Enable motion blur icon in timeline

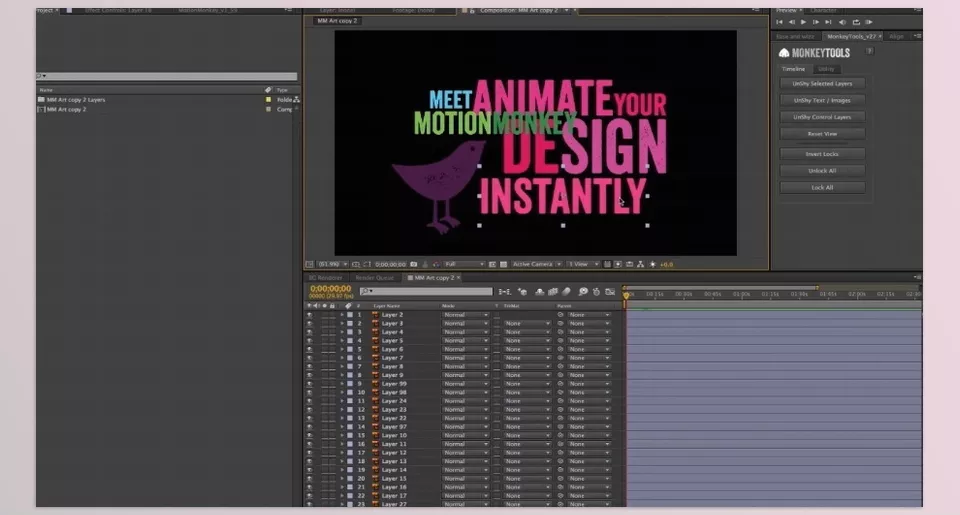[566, 292]
